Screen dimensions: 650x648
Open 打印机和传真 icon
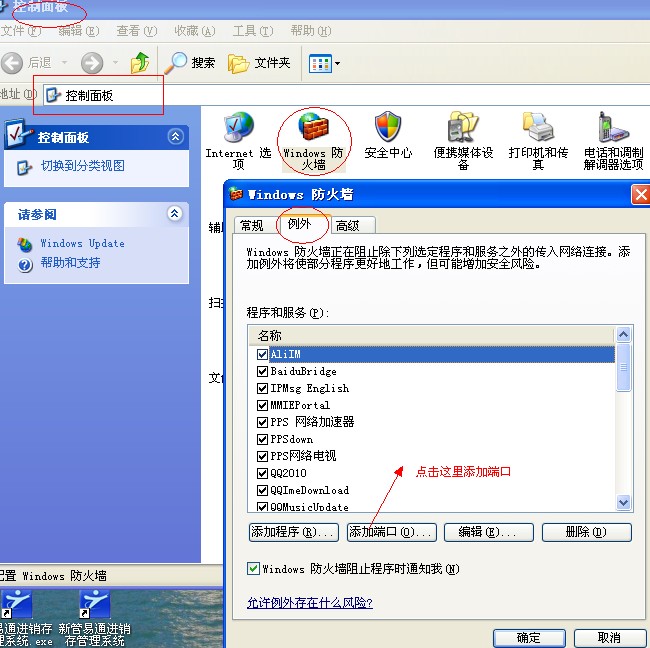(x=538, y=141)
